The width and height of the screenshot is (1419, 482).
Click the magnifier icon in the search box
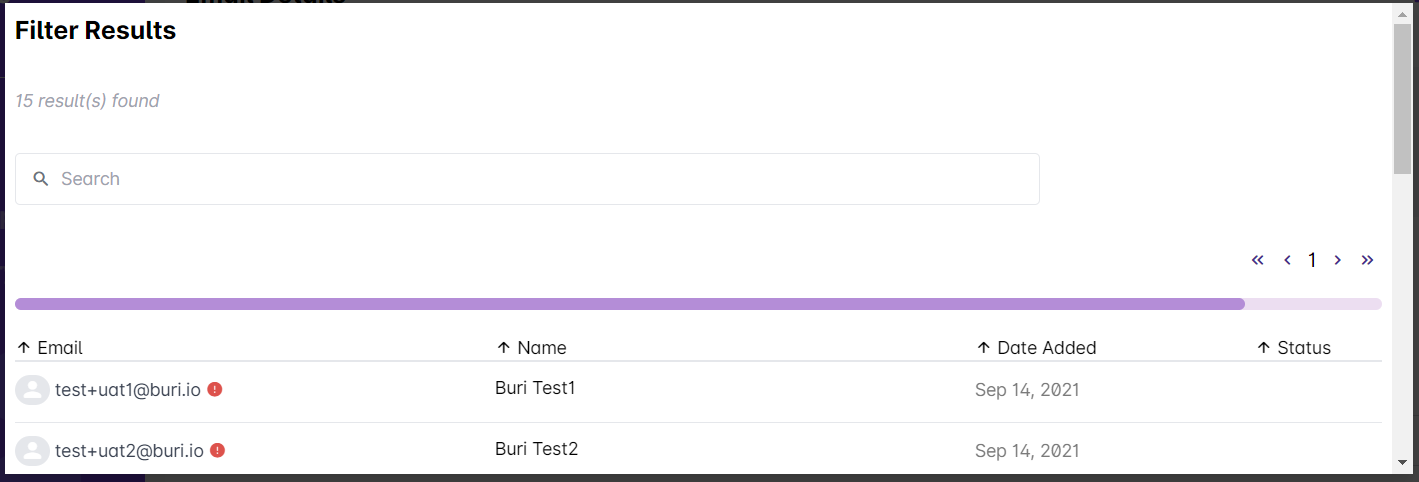(x=41, y=179)
